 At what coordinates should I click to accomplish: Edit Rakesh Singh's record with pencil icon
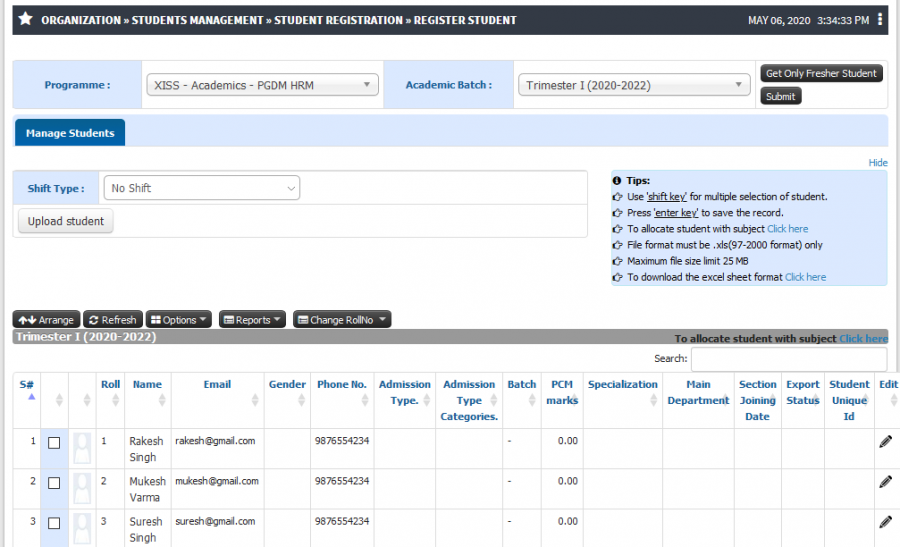coord(886,441)
